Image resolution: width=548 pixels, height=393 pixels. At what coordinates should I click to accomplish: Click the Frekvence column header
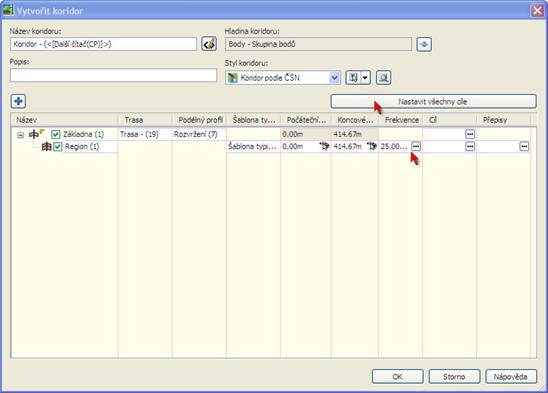401,120
